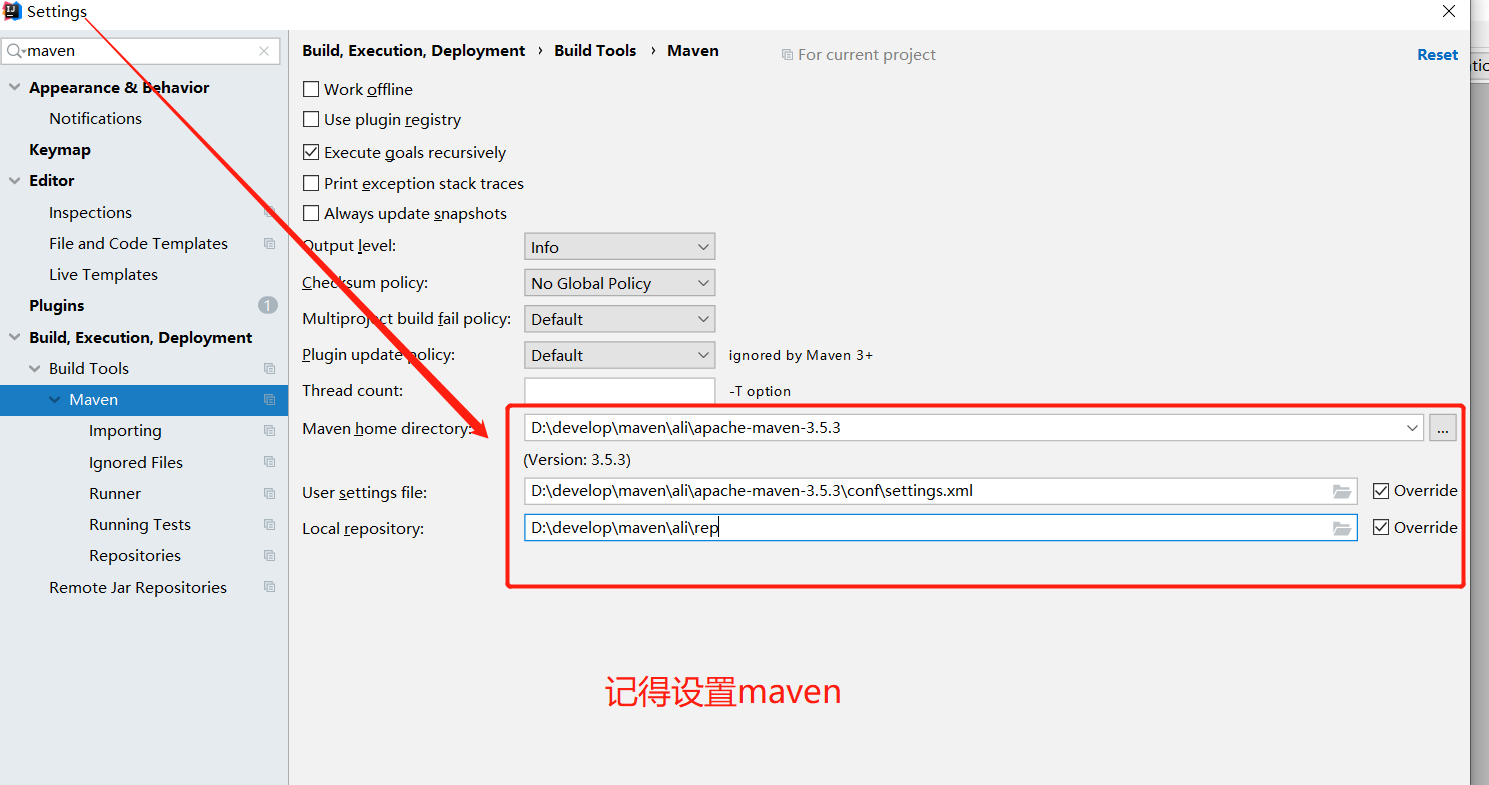This screenshot has height=785, width=1489.
Task: Select Ignored Files under Maven
Action: (136, 462)
